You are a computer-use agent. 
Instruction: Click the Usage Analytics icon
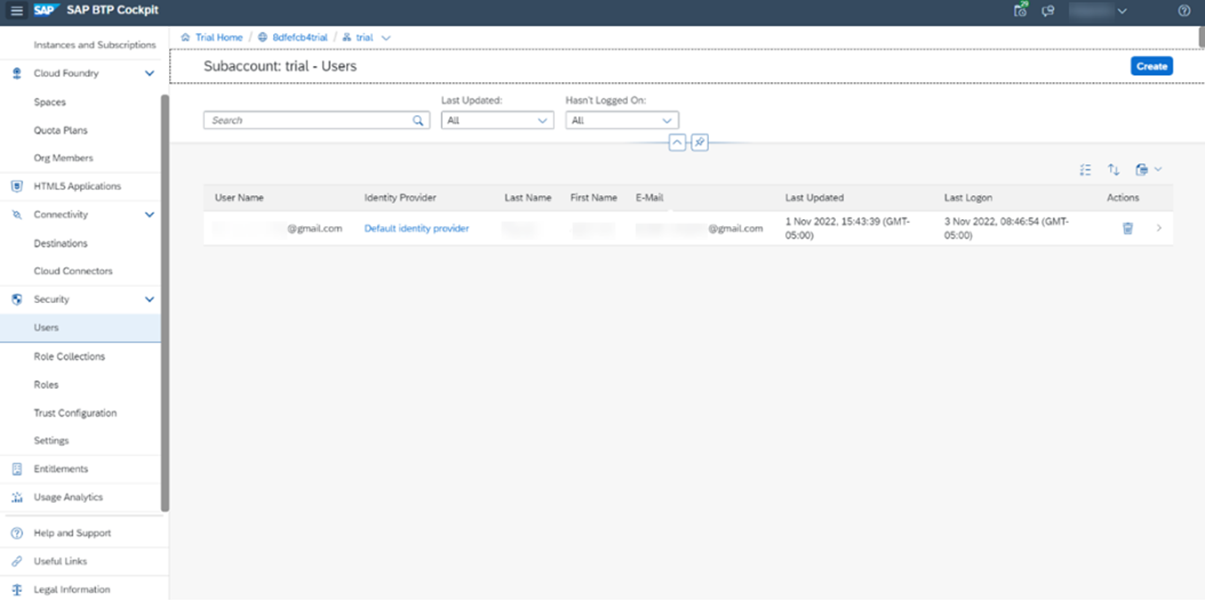[x=16, y=497]
